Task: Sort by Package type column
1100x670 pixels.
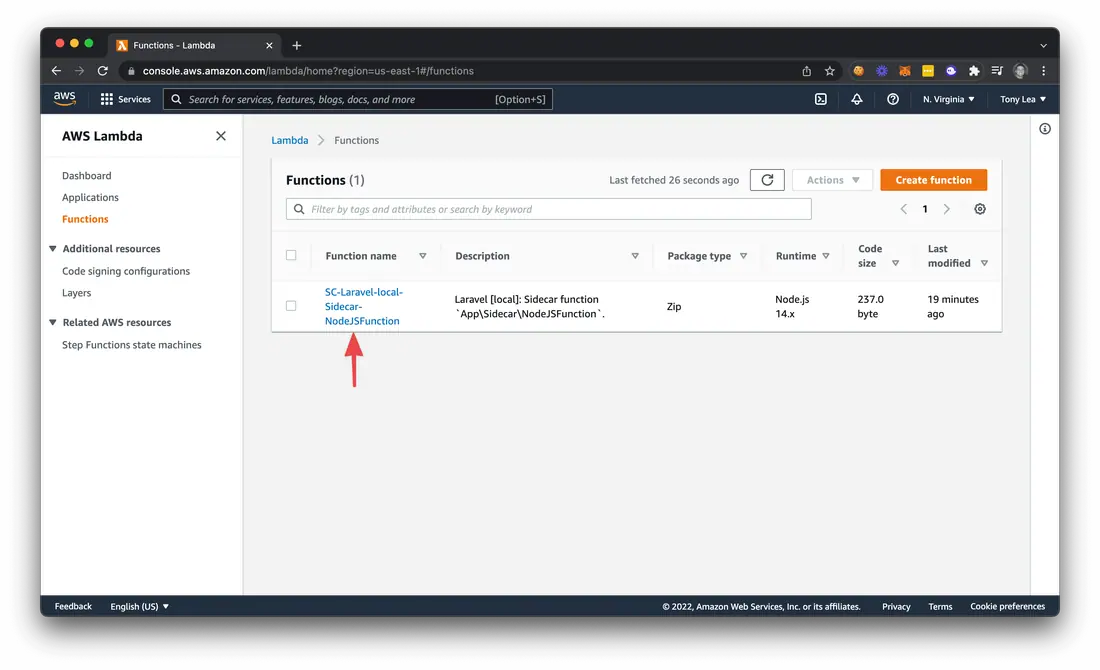Action: 744,256
